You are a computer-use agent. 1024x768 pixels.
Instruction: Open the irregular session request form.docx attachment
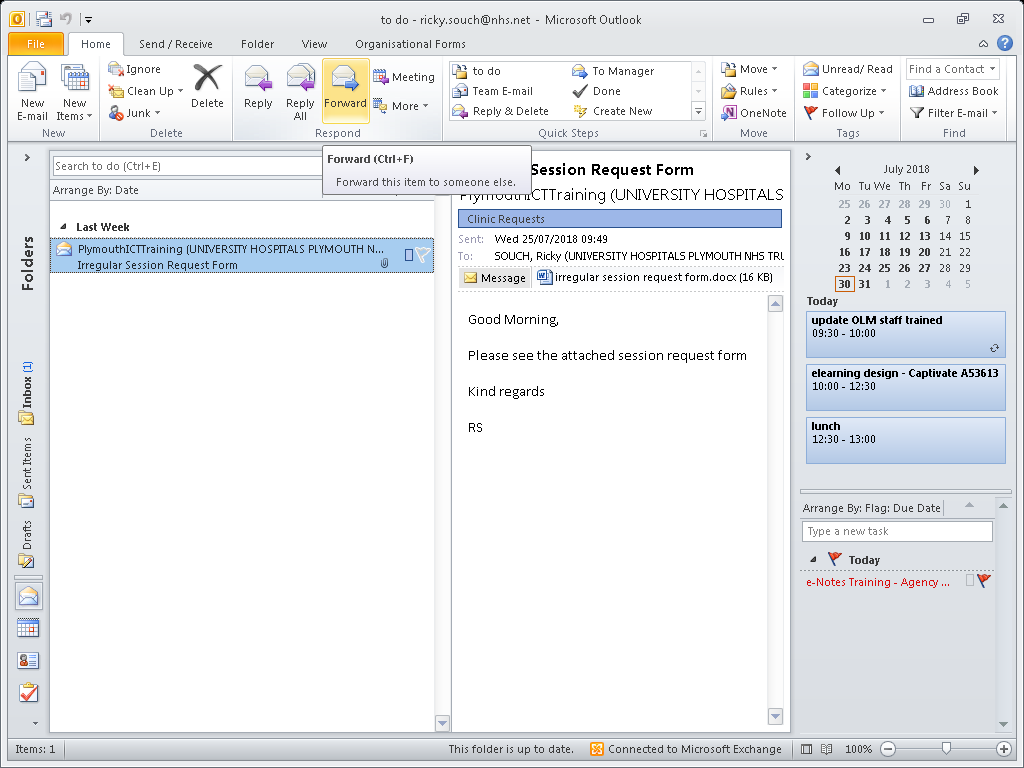(x=655, y=278)
